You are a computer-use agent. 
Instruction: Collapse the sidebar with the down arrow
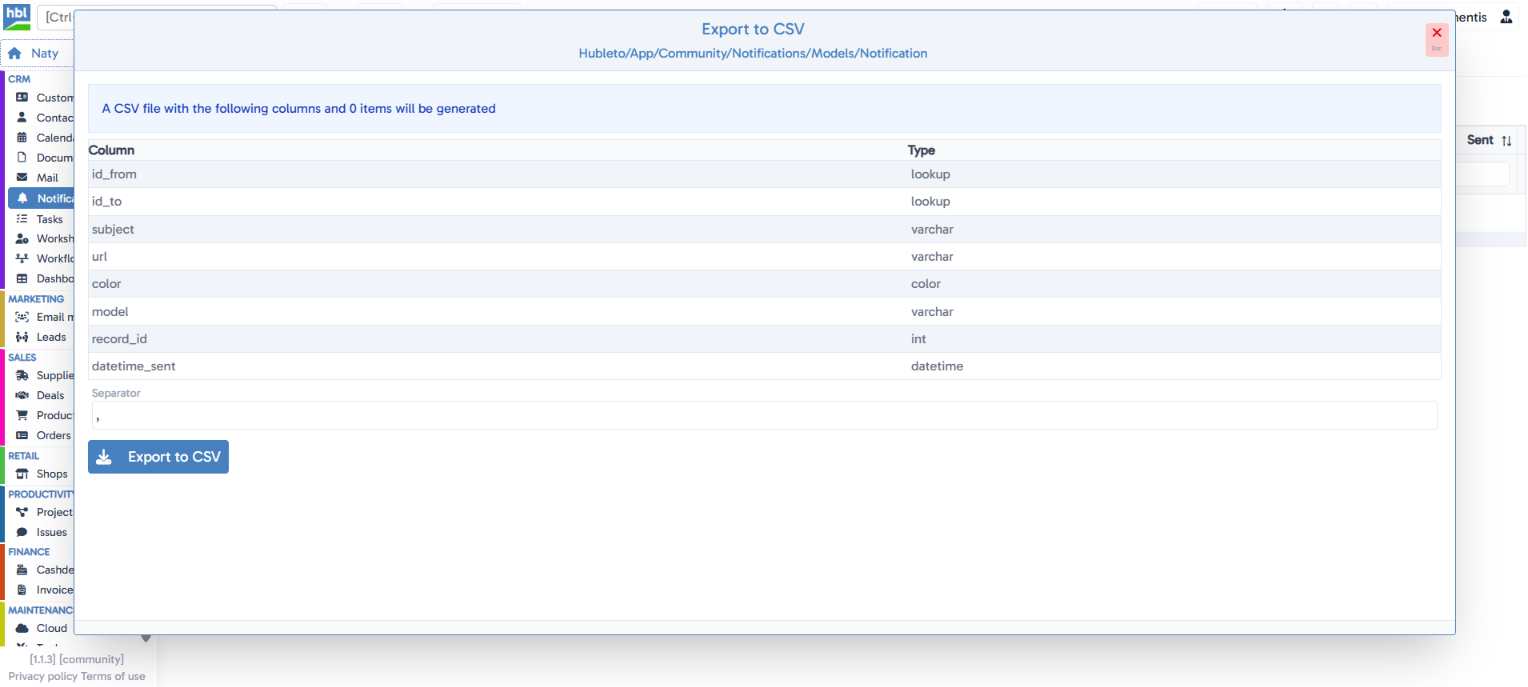[146, 638]
